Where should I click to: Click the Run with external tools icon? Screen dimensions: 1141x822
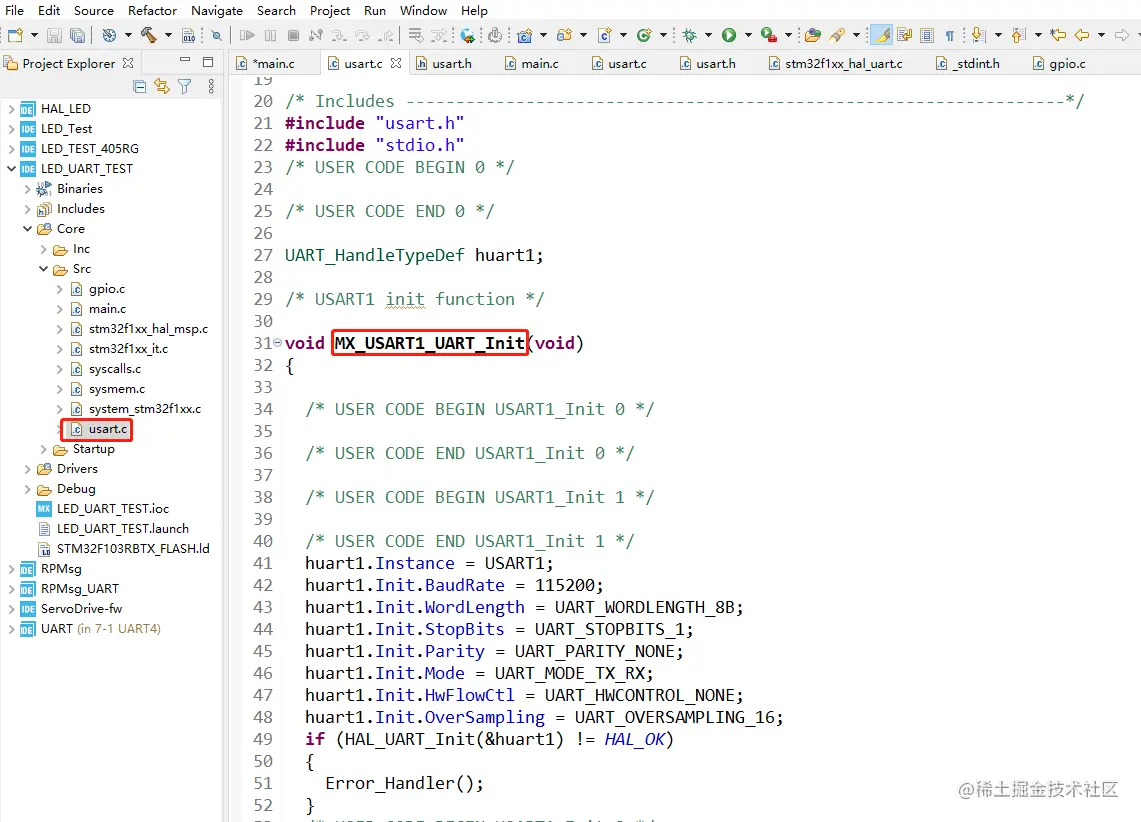click(768, 35)
